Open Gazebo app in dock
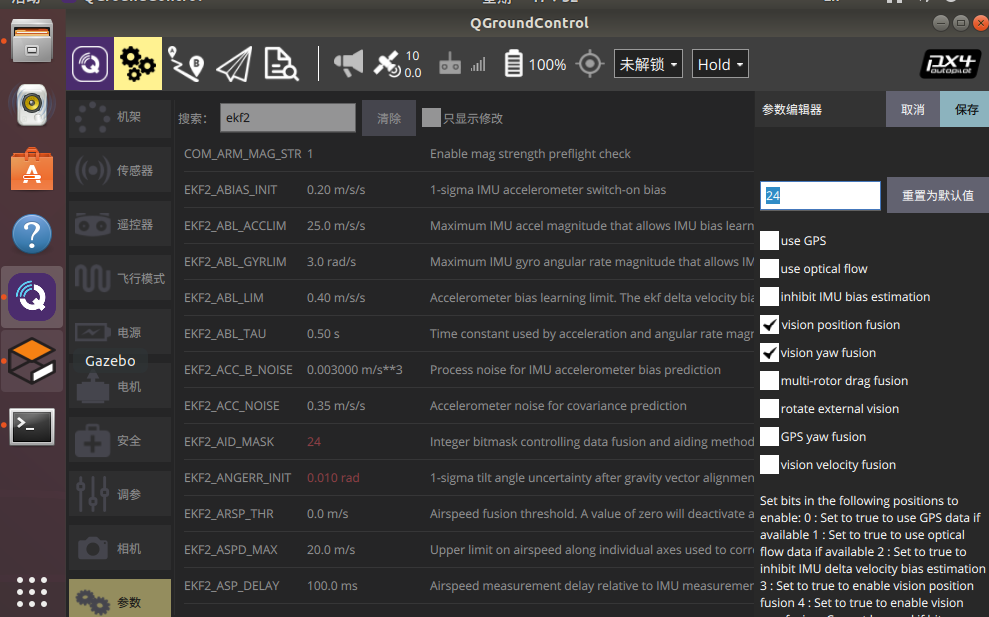The width and height of the screenshot is (989, 617). 32,361
